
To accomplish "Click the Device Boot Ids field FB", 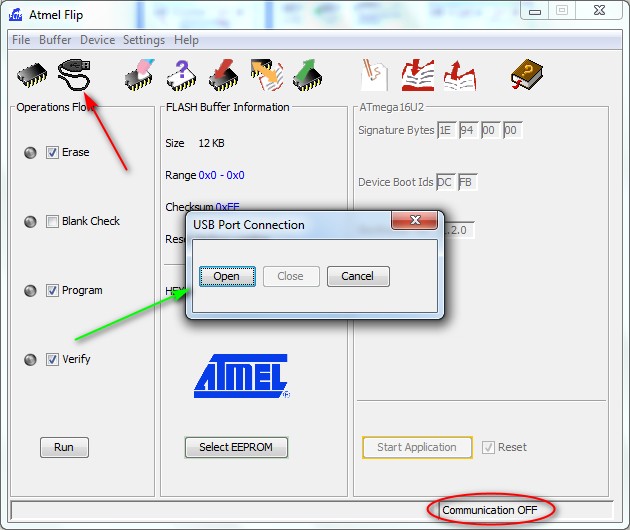I will click(467, 182).
